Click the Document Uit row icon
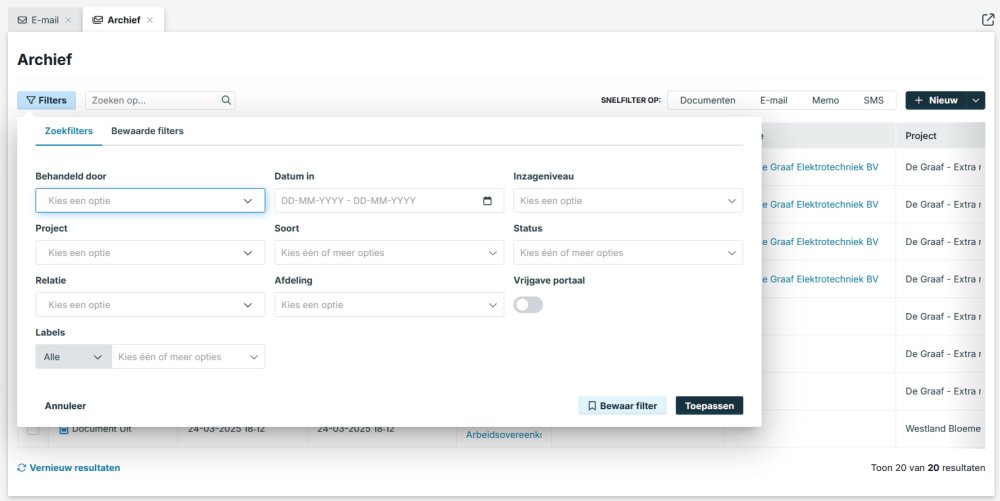The height and width of the screenshot is (501, 1000). (64, 430)
